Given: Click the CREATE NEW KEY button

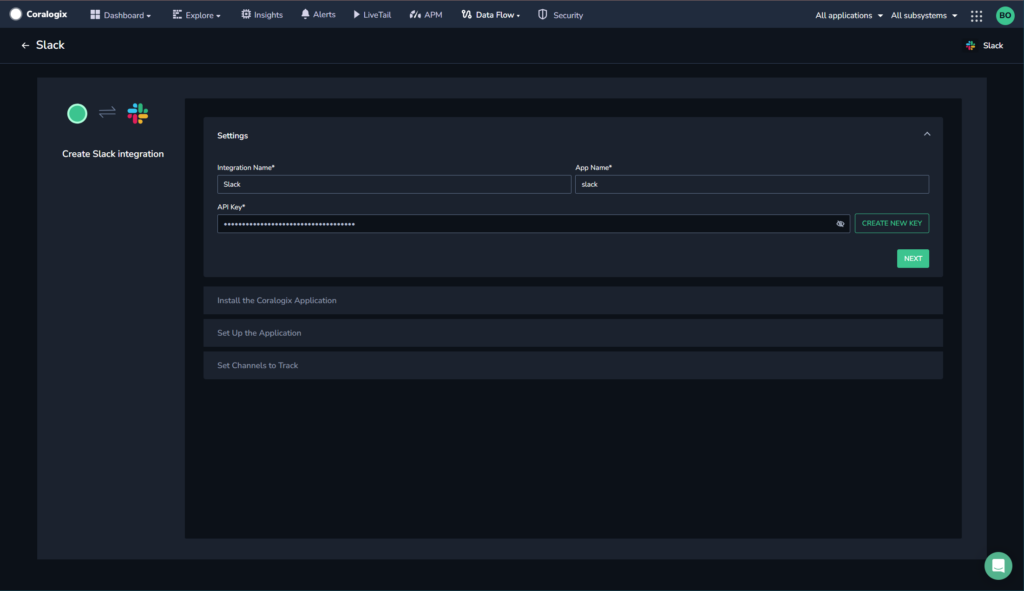Looking at the screenshot, I should point(891,223).
